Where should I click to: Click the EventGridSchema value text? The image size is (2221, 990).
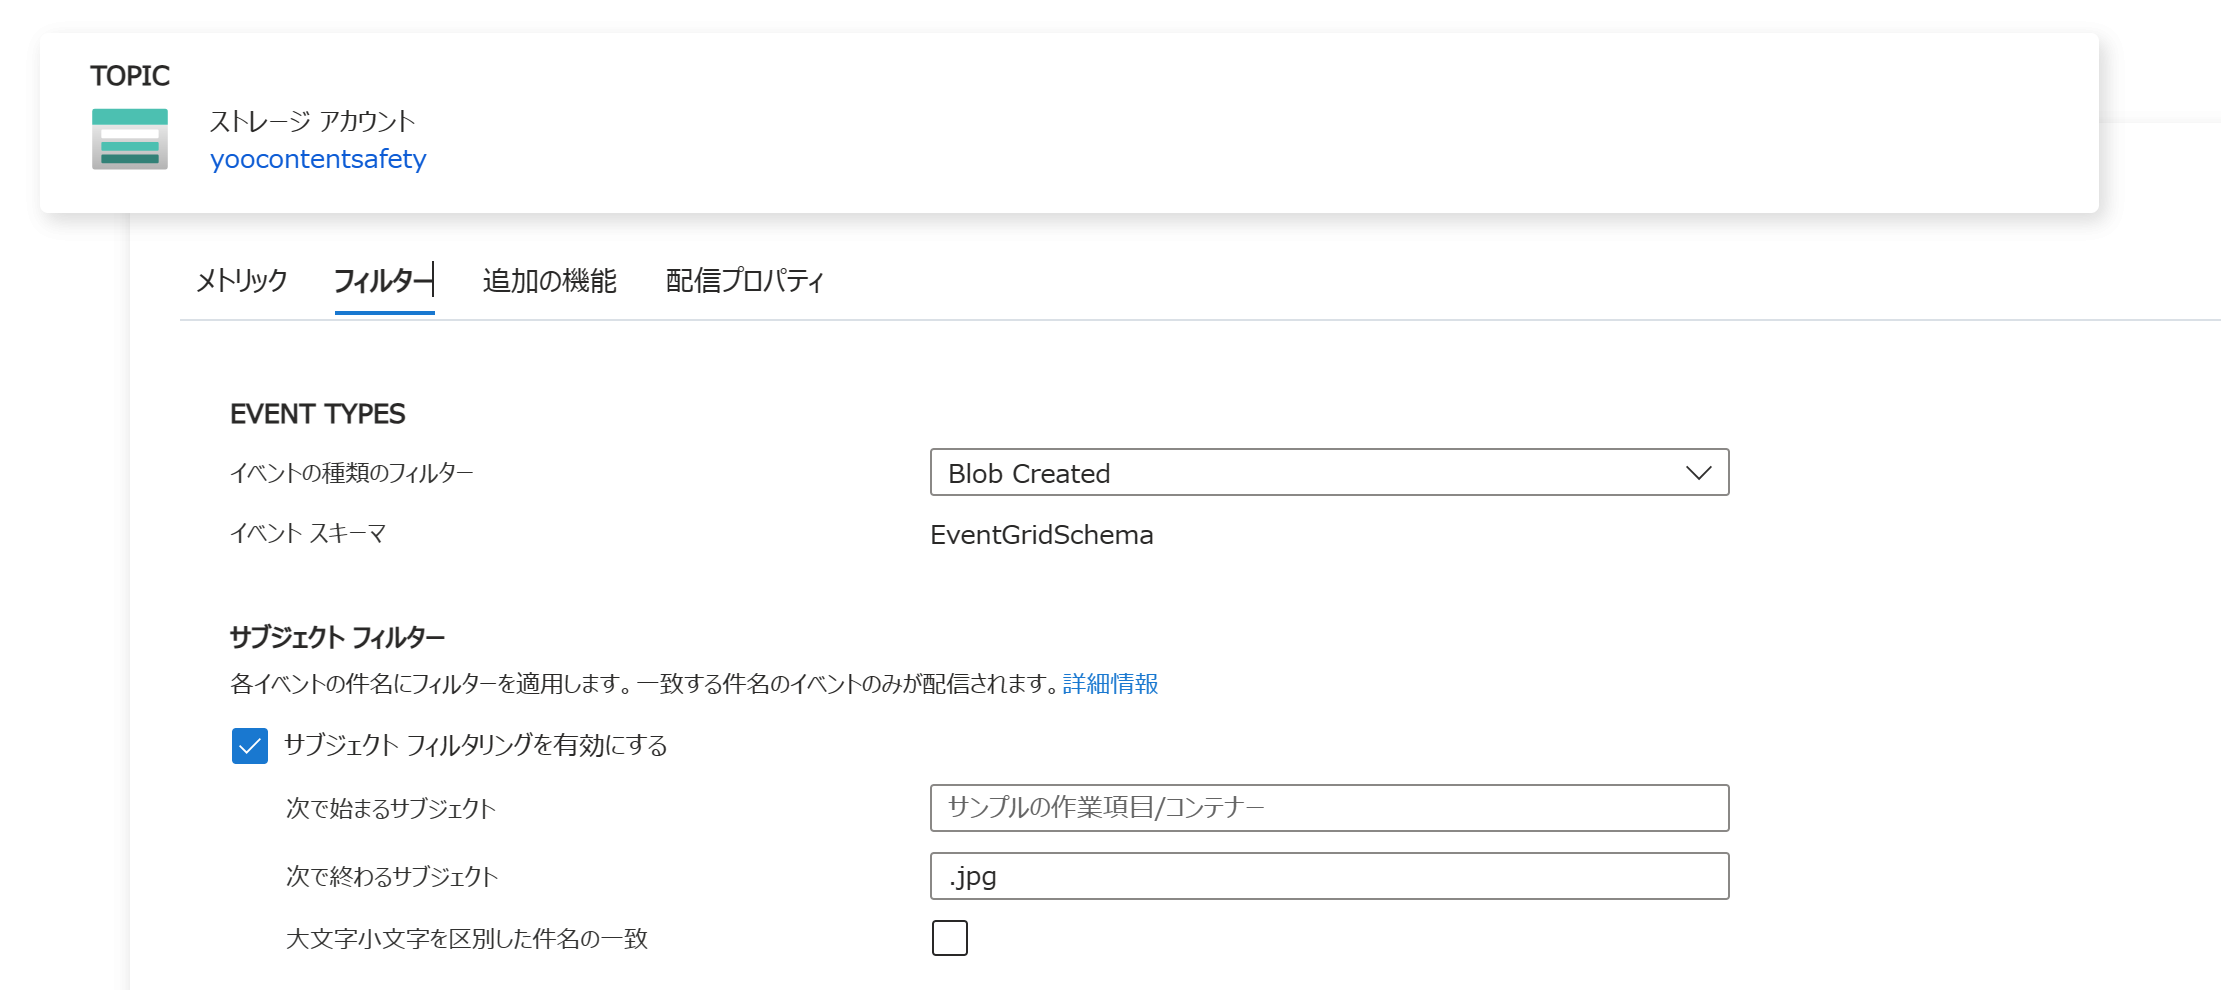pyautogui.click(x=1041, y=535)
